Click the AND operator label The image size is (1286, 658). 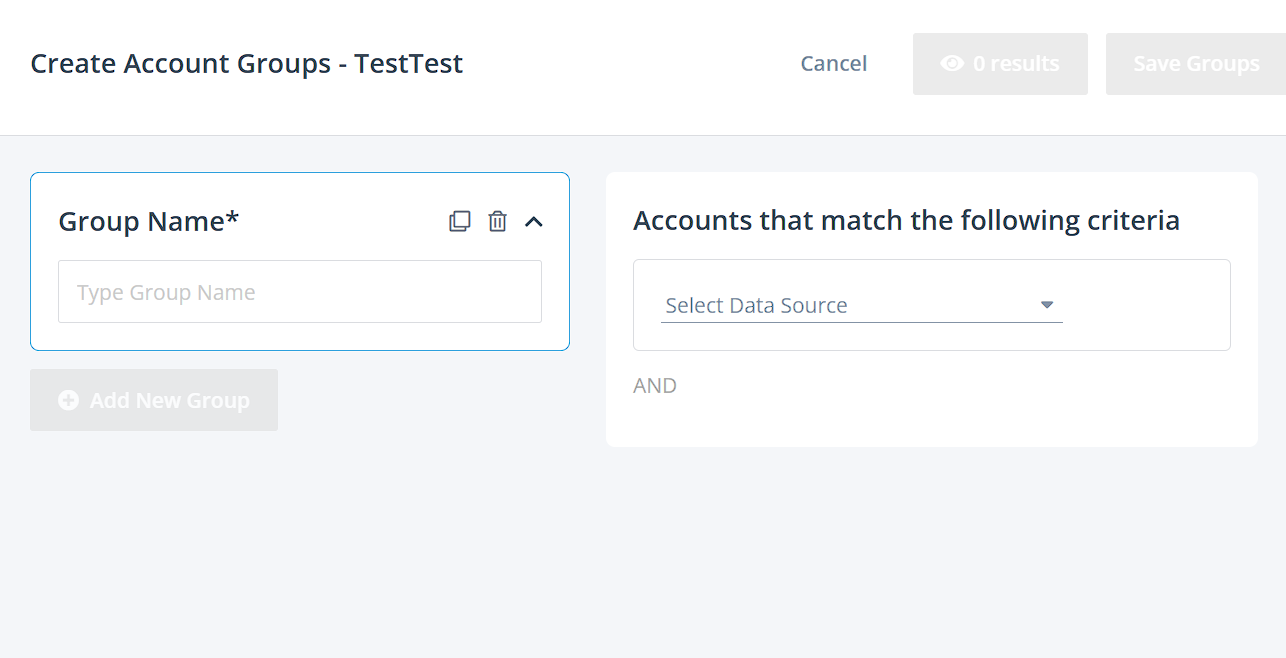point(655,386)
